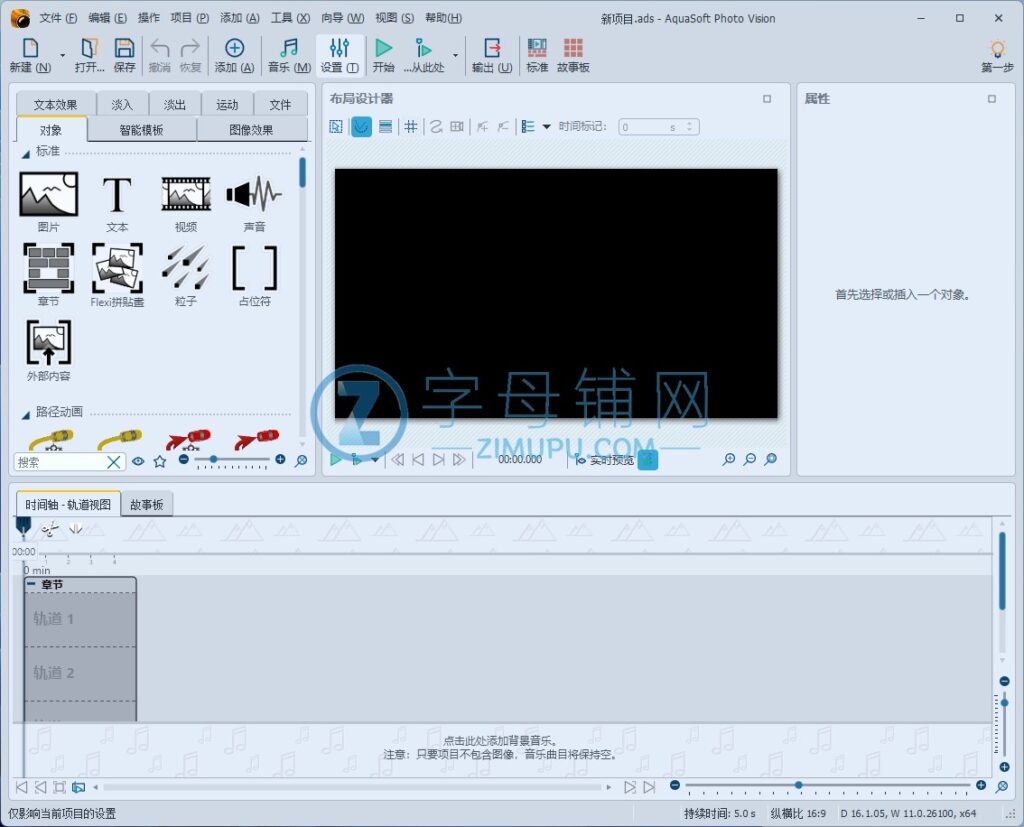1024x827 pixels.
Task: Switch to the 文本效果 tab
Action: [56, 105]
